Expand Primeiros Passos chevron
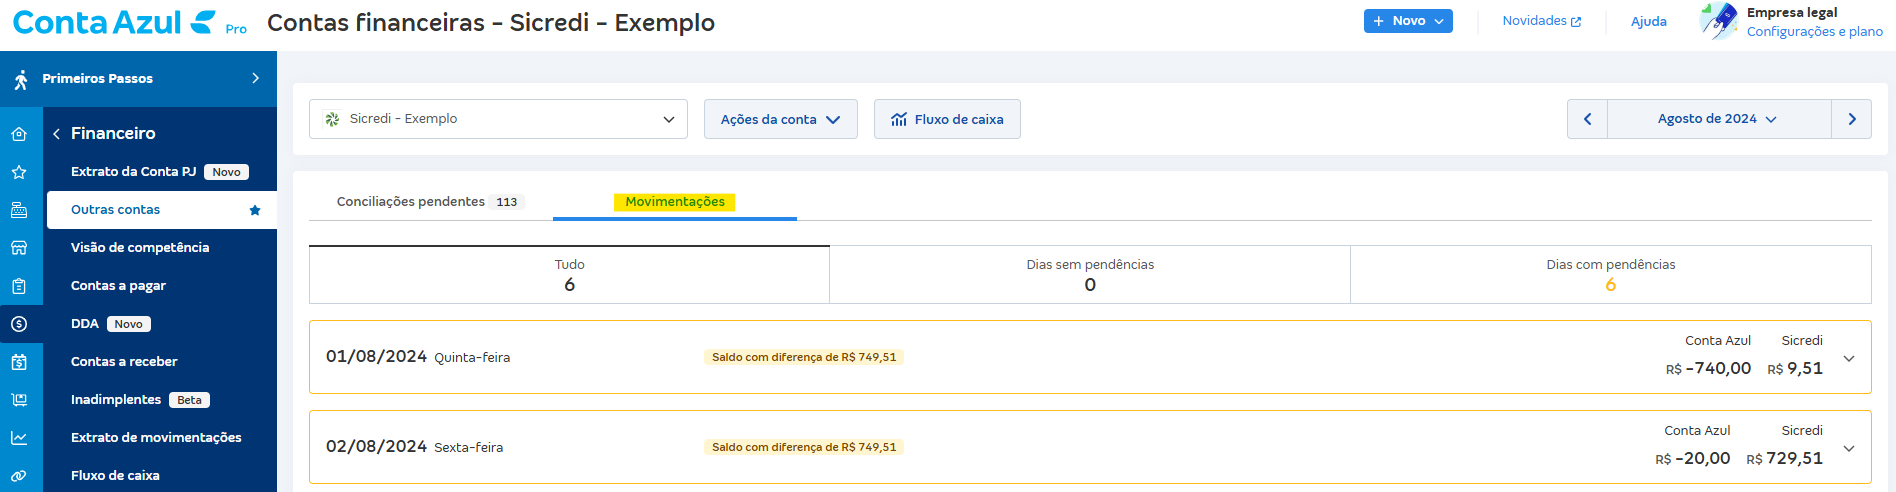This screenshot has height=492, width=1896. click(256, 78)
